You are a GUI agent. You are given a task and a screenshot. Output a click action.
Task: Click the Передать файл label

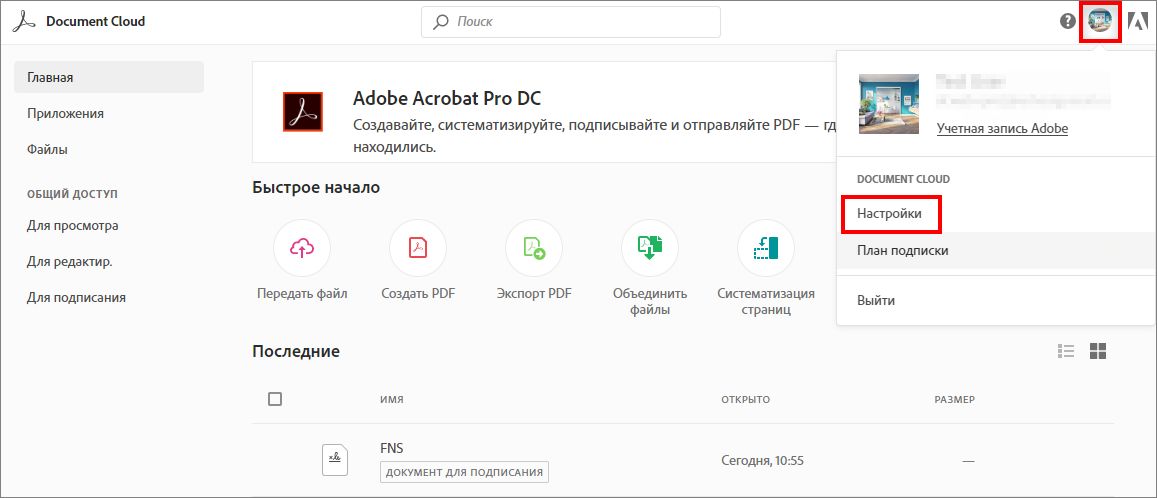click(302, 294)
